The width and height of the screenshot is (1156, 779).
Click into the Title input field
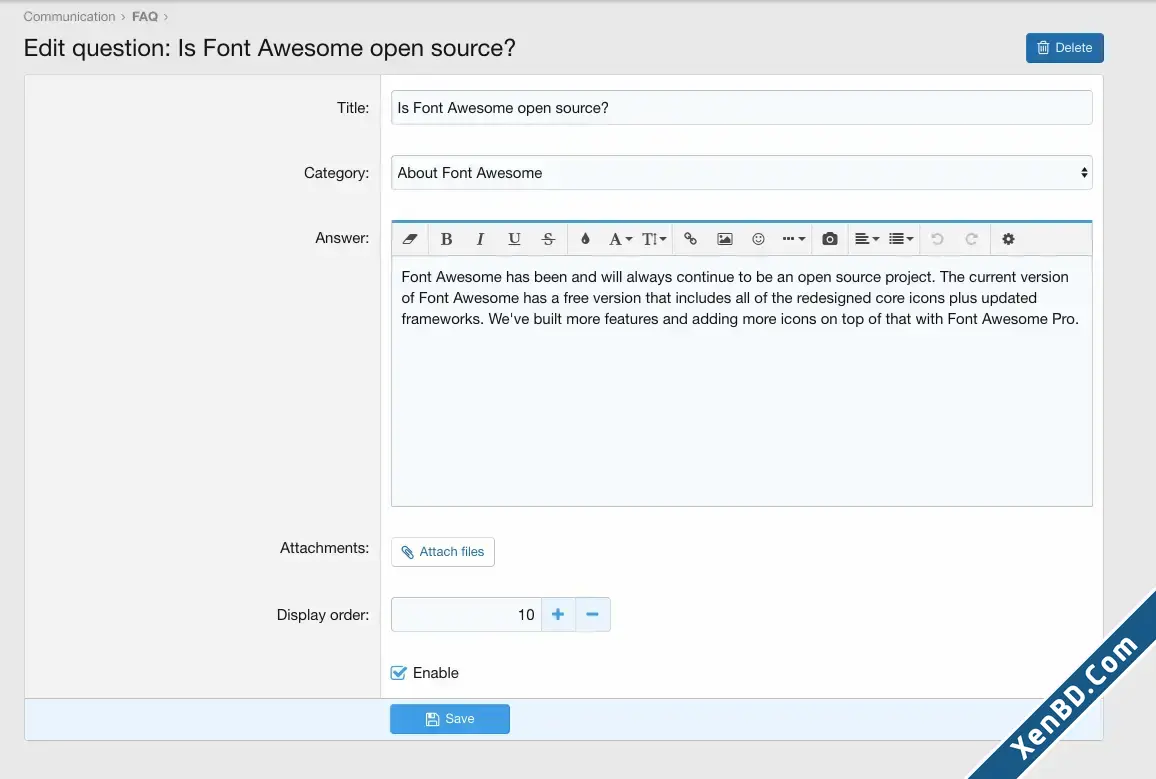click(742, 108)
